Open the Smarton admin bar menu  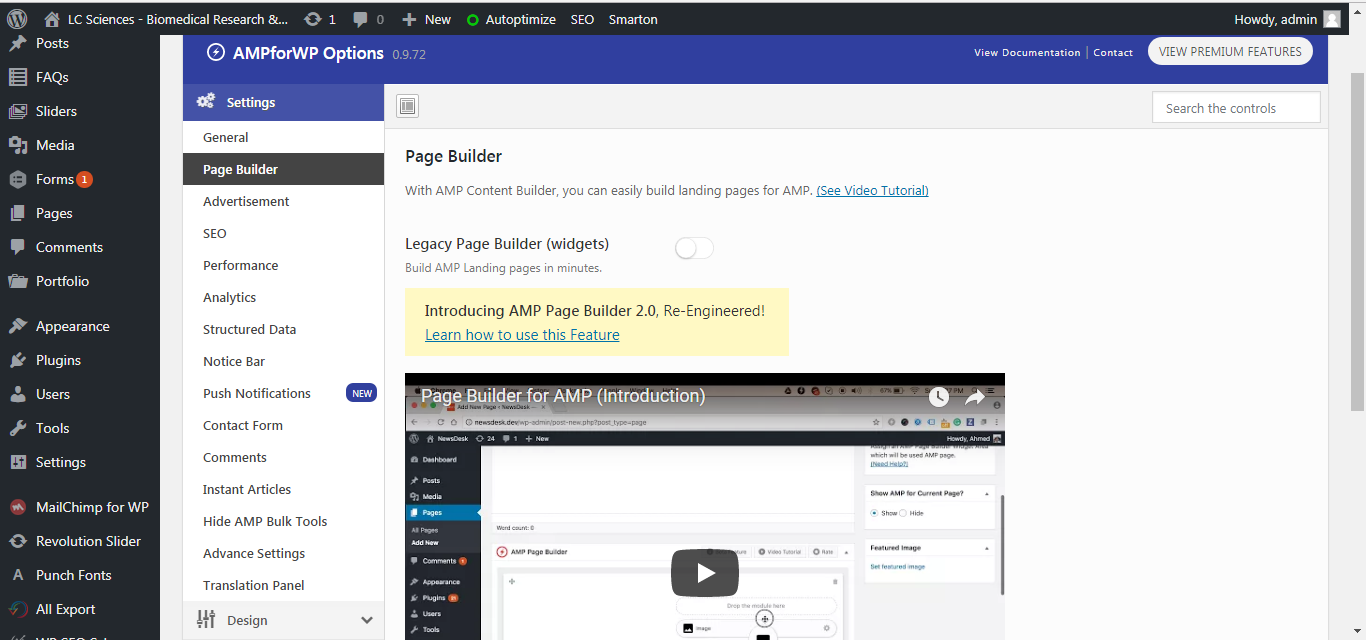[x=633, y=19]
